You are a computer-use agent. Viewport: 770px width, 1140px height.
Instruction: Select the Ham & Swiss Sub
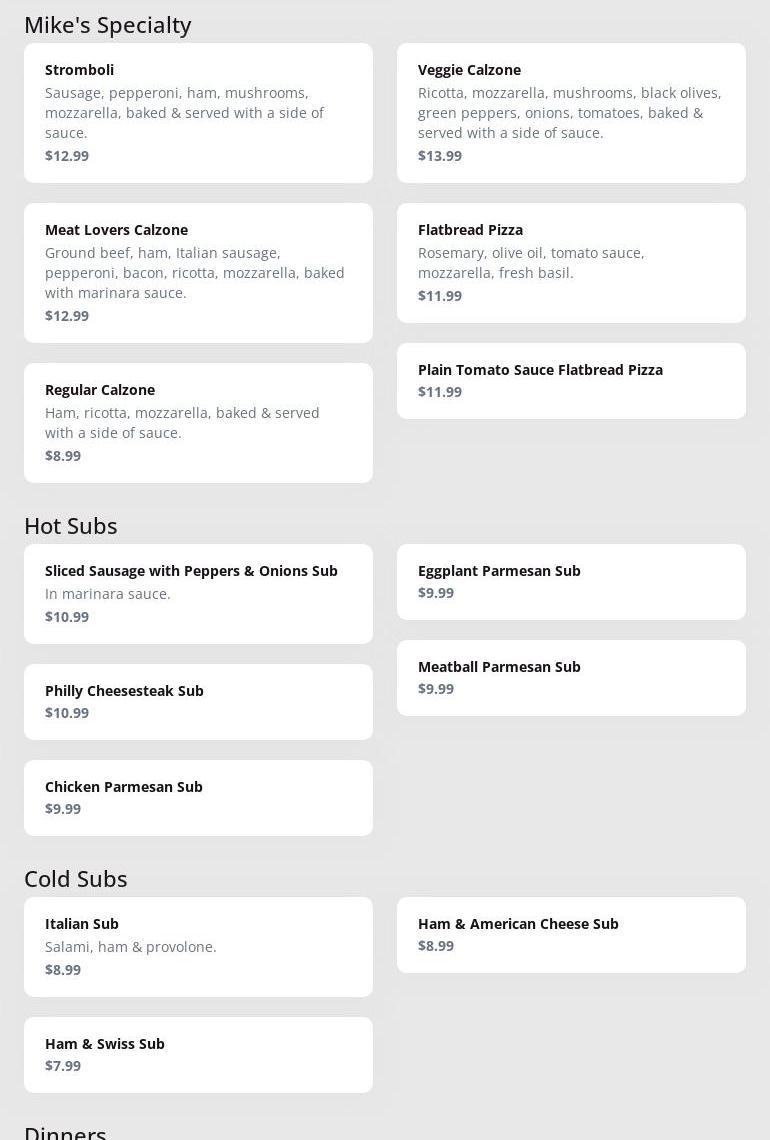[198, 1054]
